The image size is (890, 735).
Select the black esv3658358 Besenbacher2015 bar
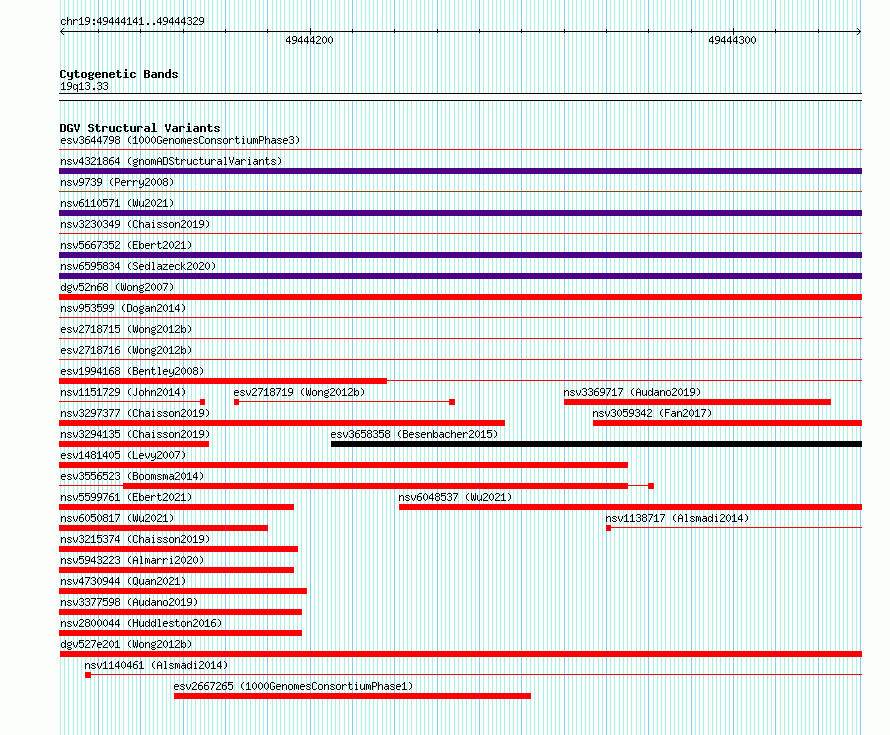pos(597,444)
